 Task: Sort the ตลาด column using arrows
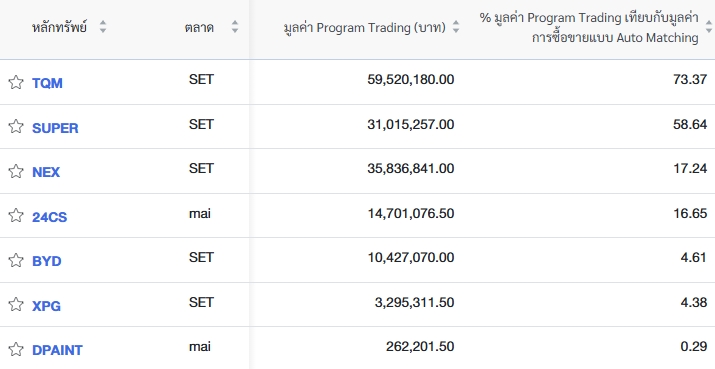[235, 26]
